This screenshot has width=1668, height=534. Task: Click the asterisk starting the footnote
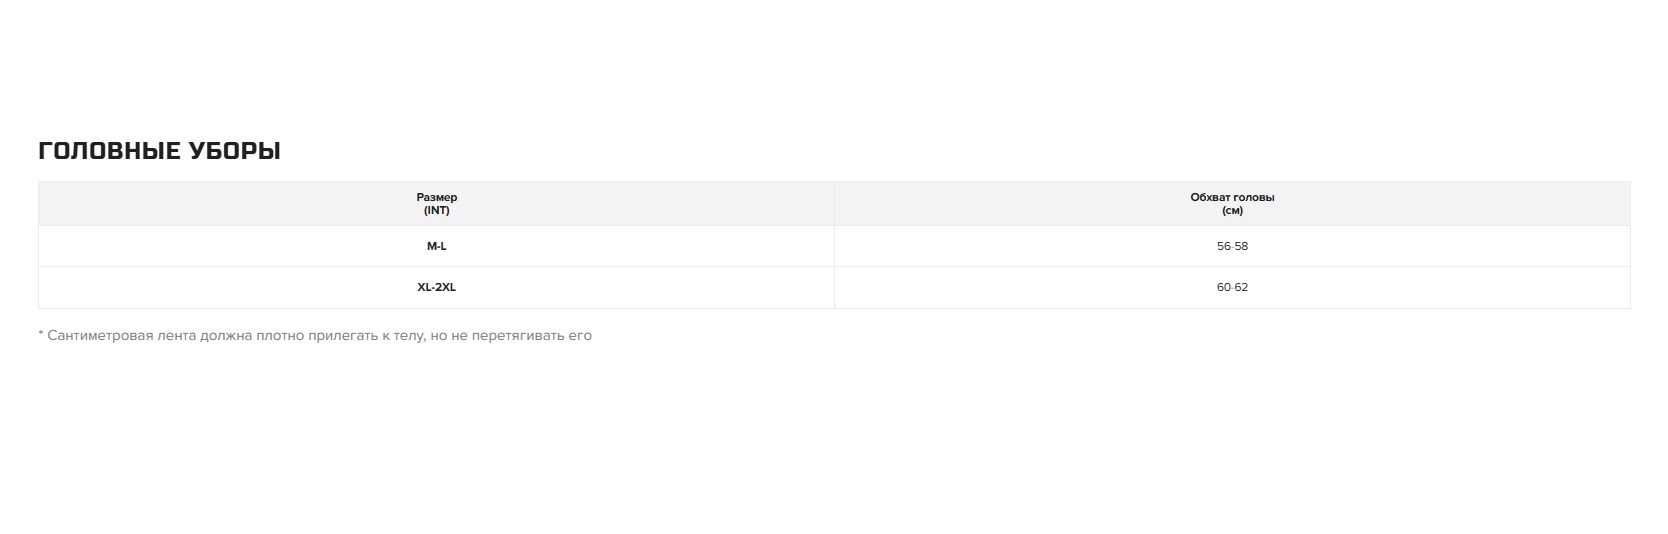[x=41, y=335]
